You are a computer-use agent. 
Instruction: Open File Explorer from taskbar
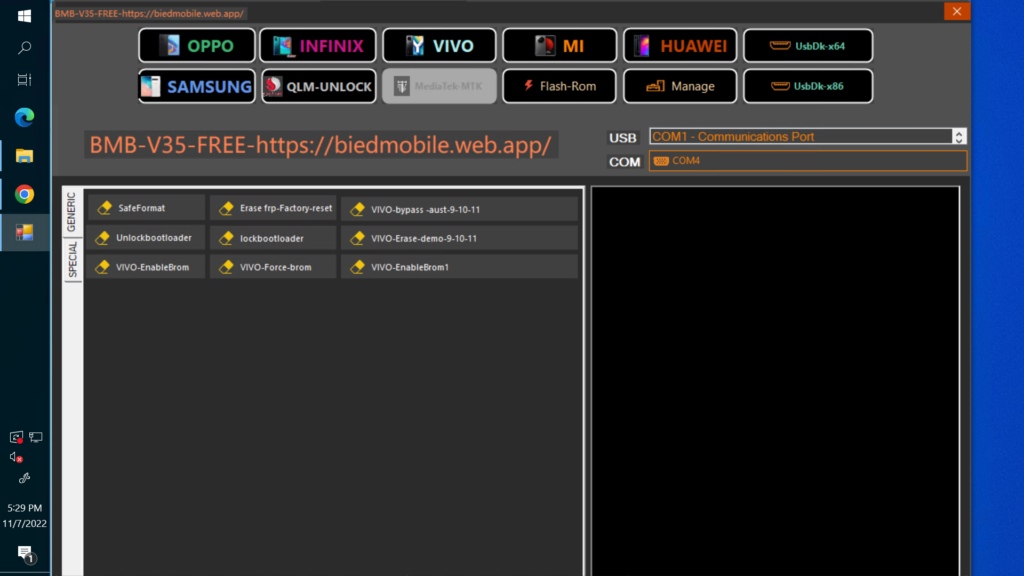(x=25, y=156)
